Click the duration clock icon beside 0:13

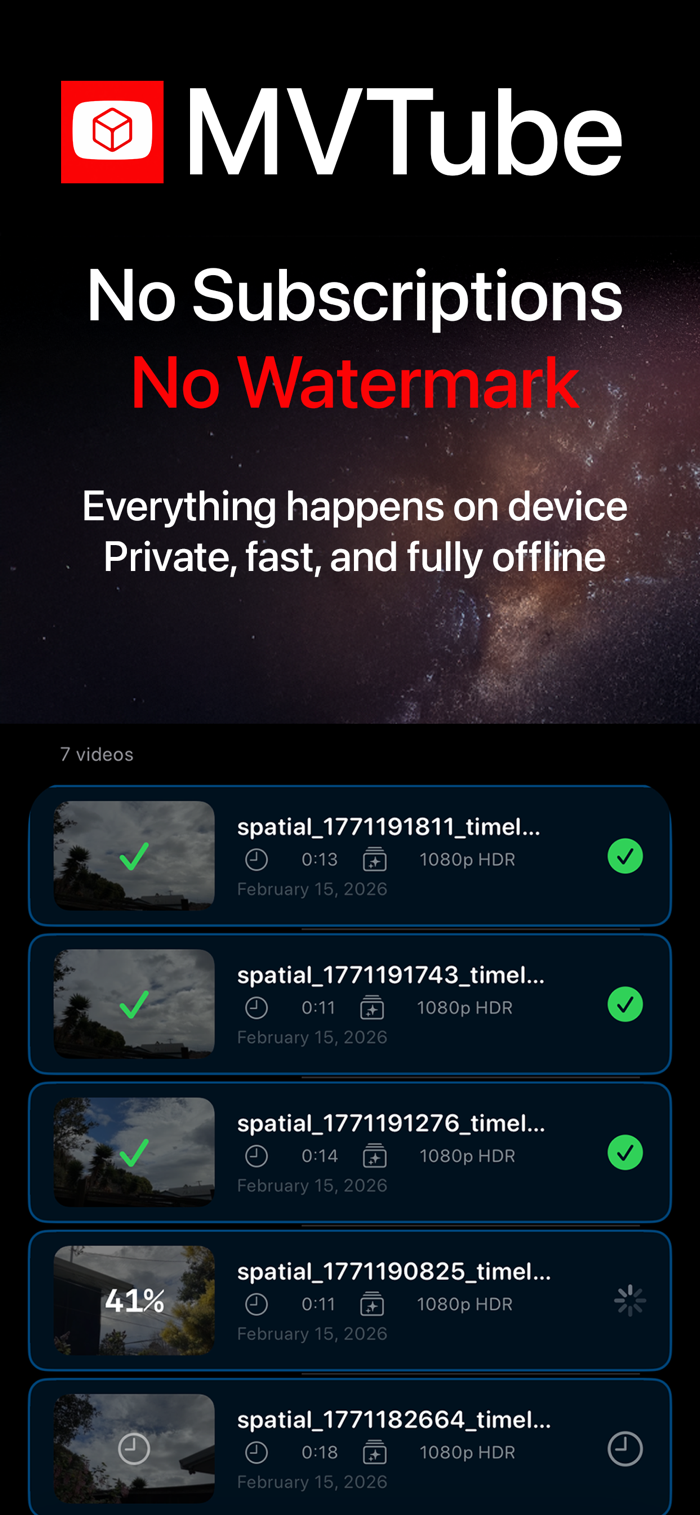256,859
